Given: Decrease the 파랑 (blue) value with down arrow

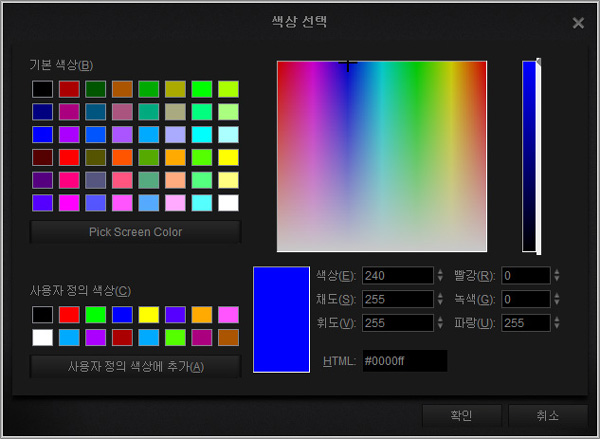Looking at the screenshot, I should point(557,327).
